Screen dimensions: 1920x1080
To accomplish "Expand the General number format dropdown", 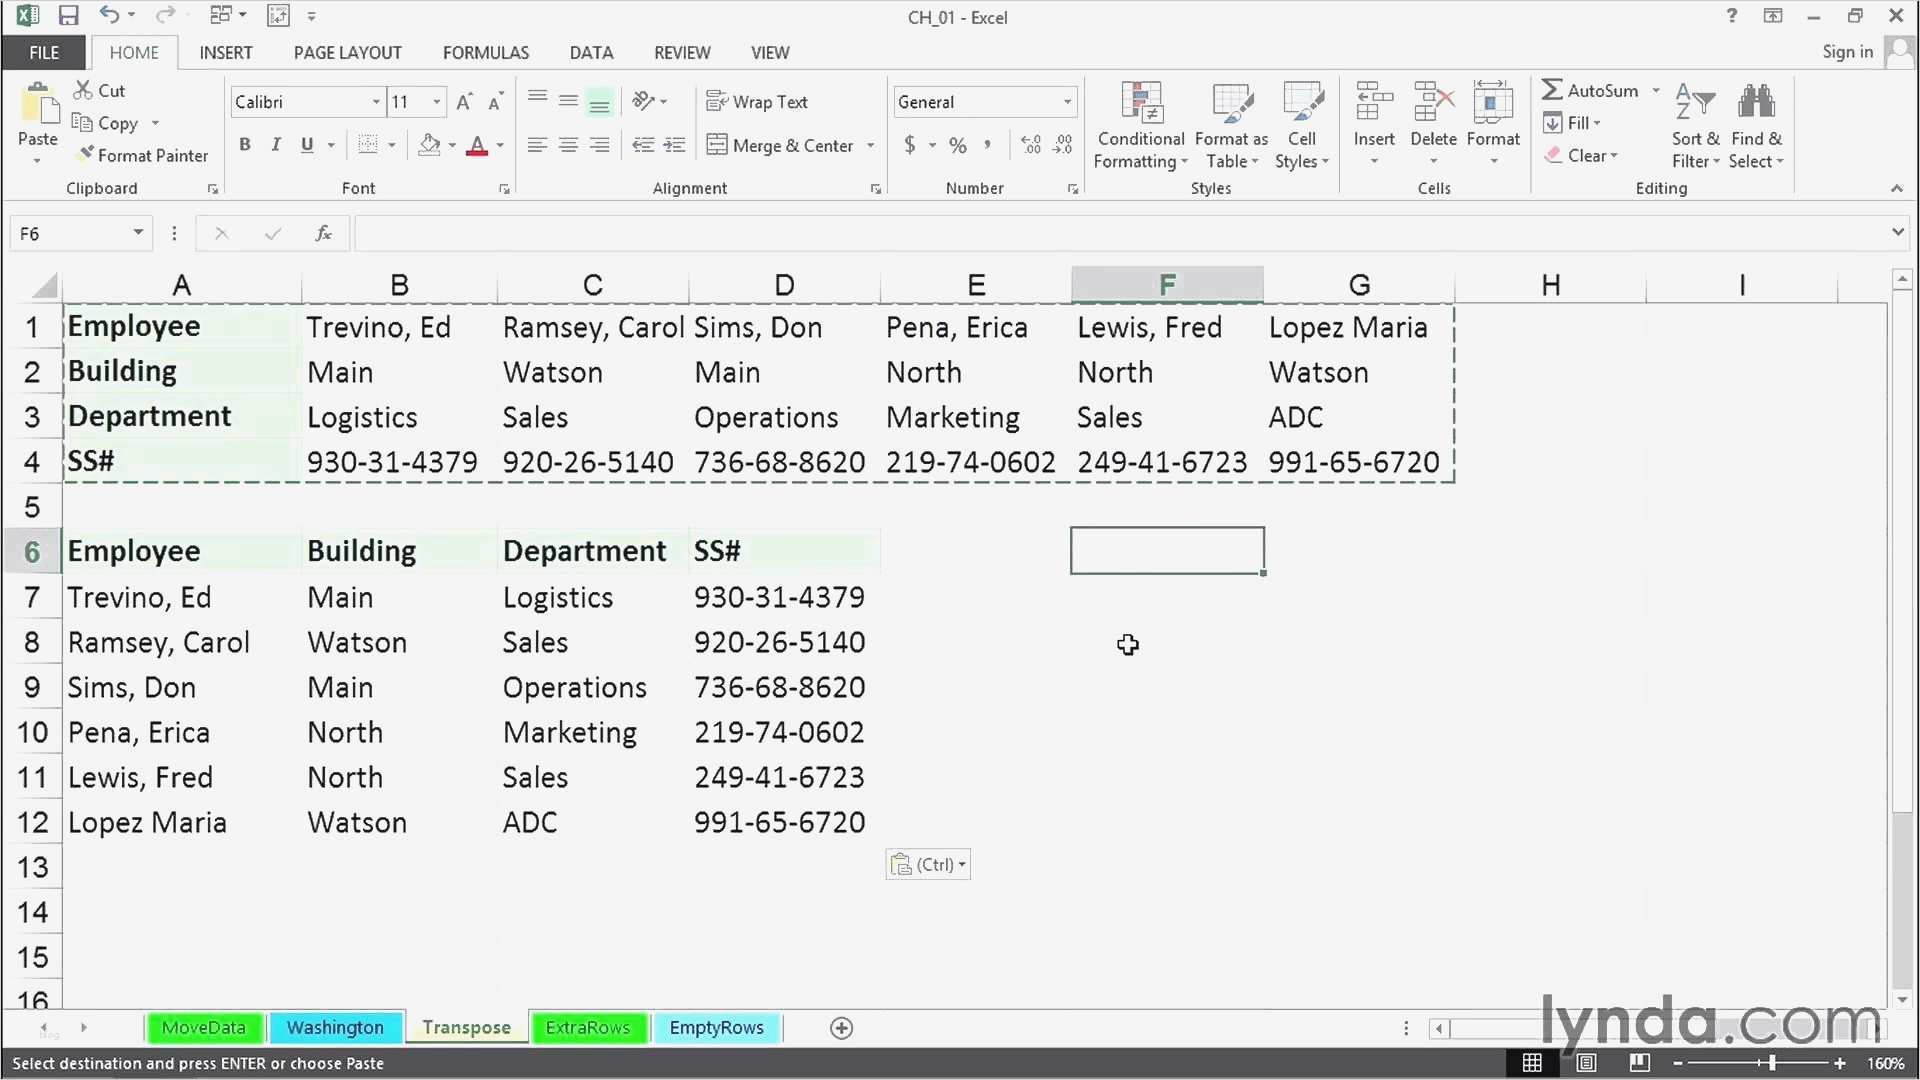I will (1067, 102).
